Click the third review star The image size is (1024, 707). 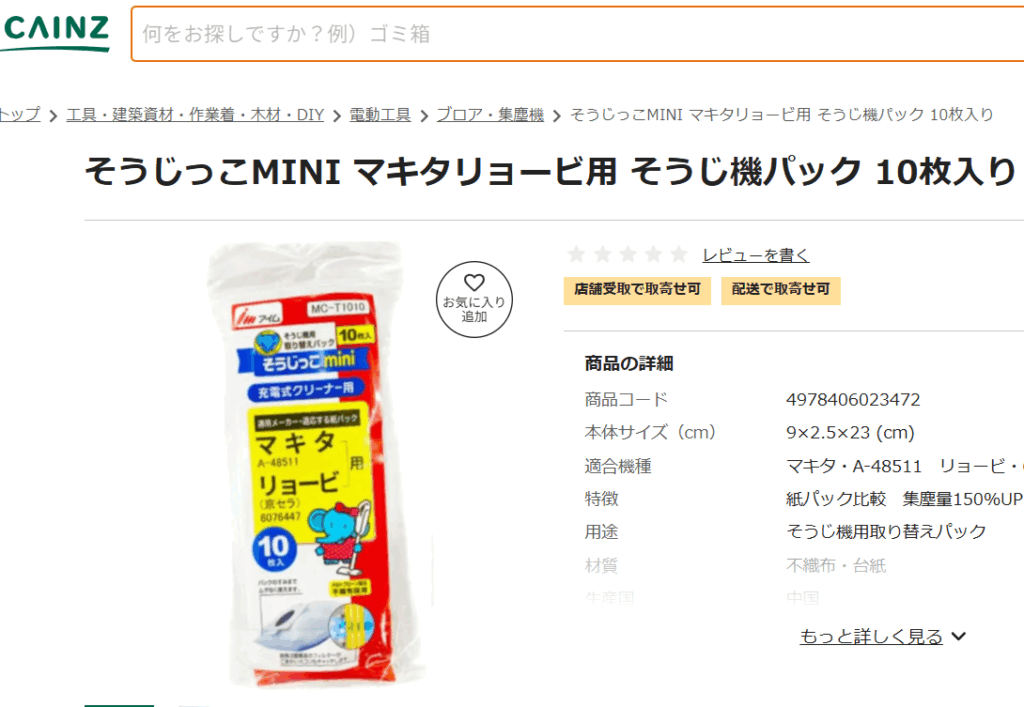click(628, 255)
